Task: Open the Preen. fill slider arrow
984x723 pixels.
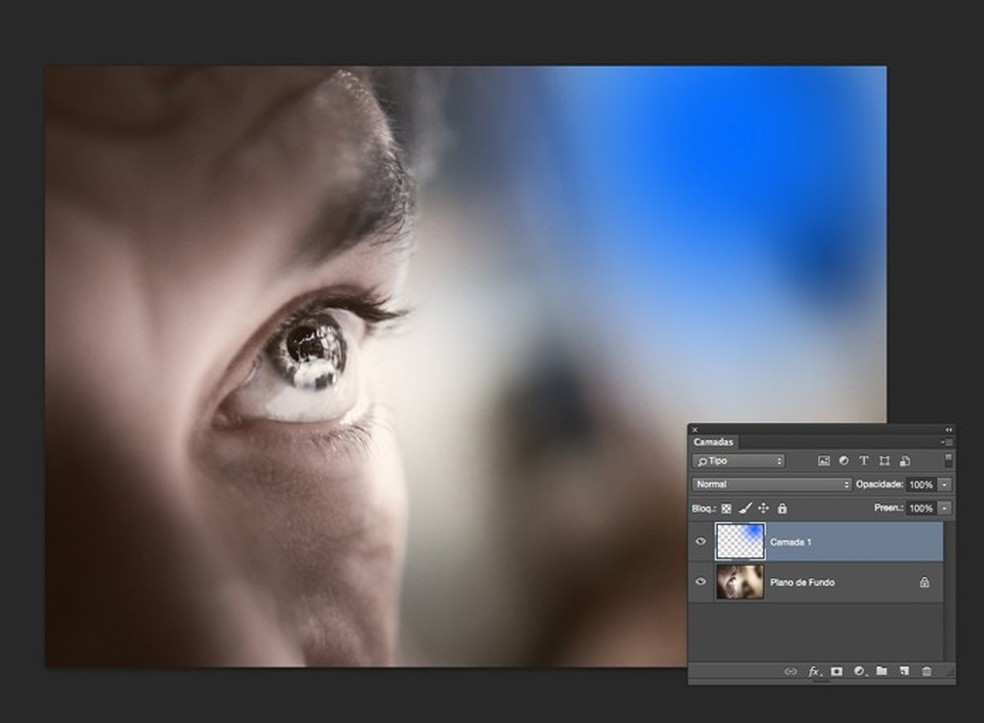Action: 944,508
